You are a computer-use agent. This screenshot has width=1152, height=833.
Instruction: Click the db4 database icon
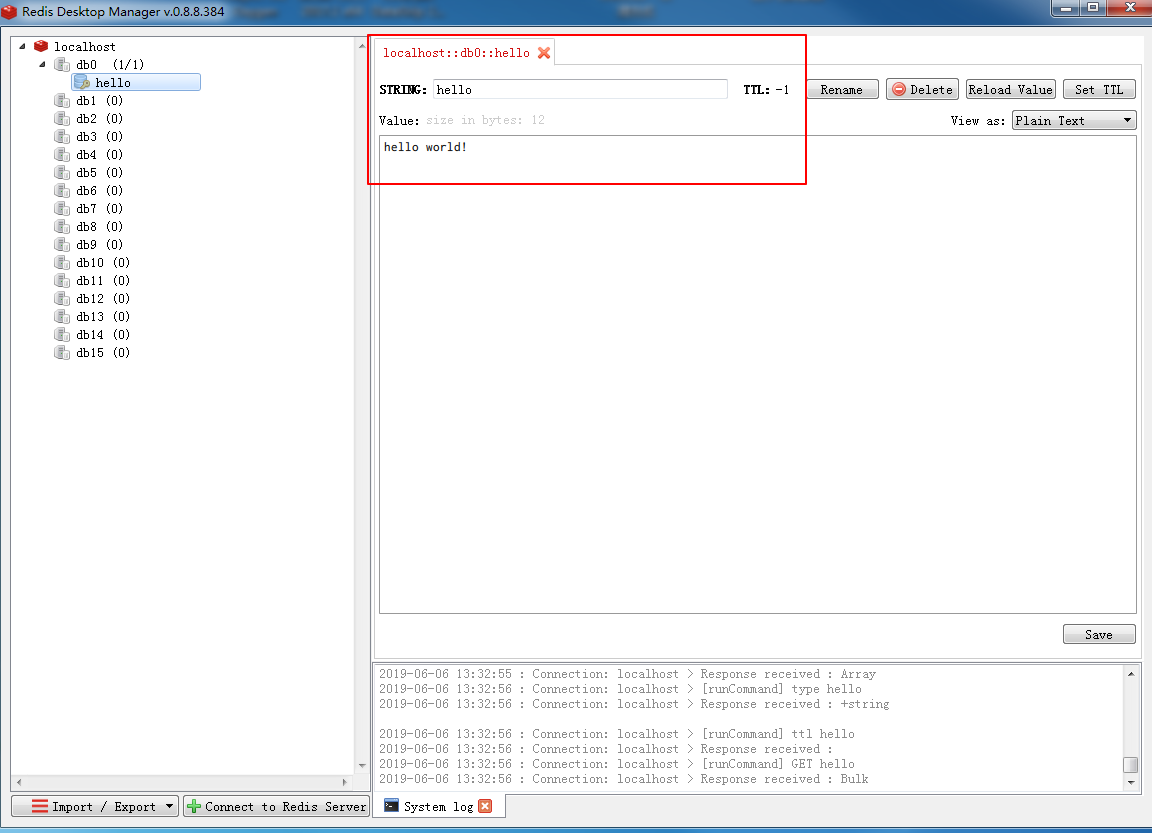62,154
